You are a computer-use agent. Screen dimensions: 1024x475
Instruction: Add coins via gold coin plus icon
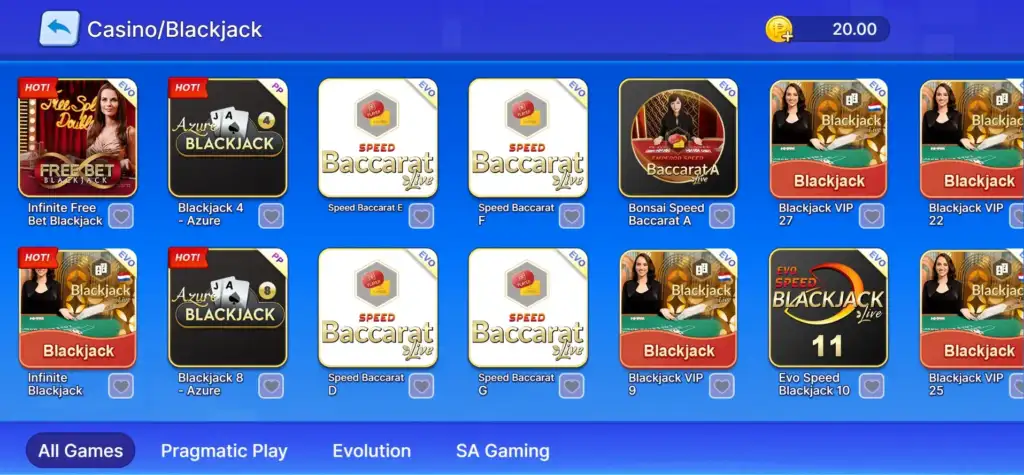(x=779, y=29)
